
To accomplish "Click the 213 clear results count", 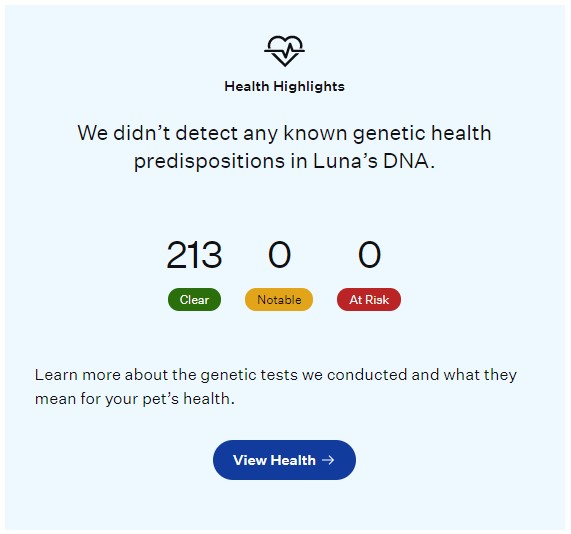I will (194, 255).
